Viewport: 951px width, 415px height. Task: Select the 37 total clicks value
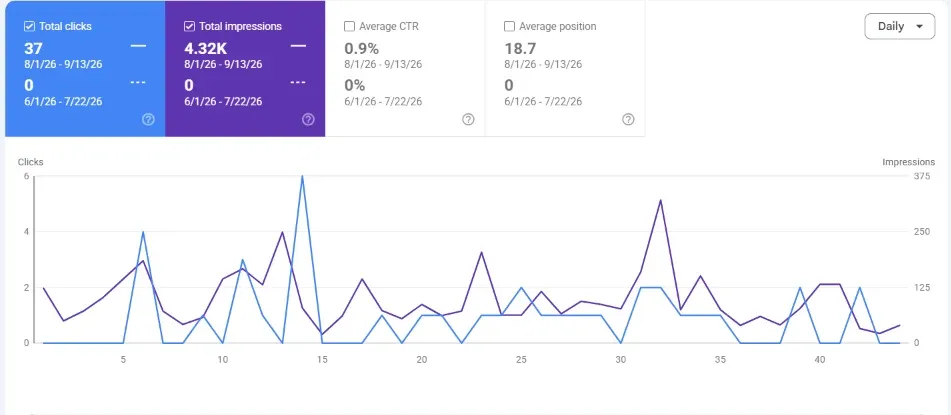click(x=33, y=49)
